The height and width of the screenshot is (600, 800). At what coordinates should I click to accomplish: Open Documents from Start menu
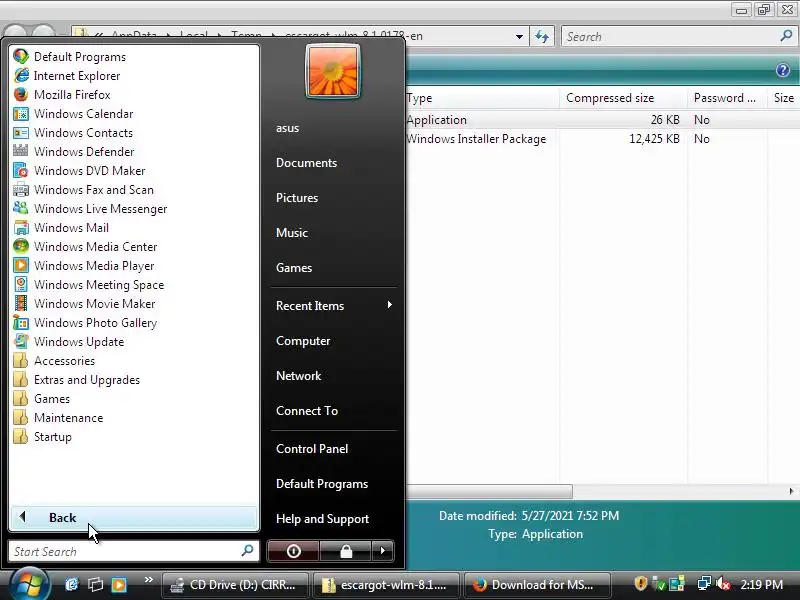[306, 163]
